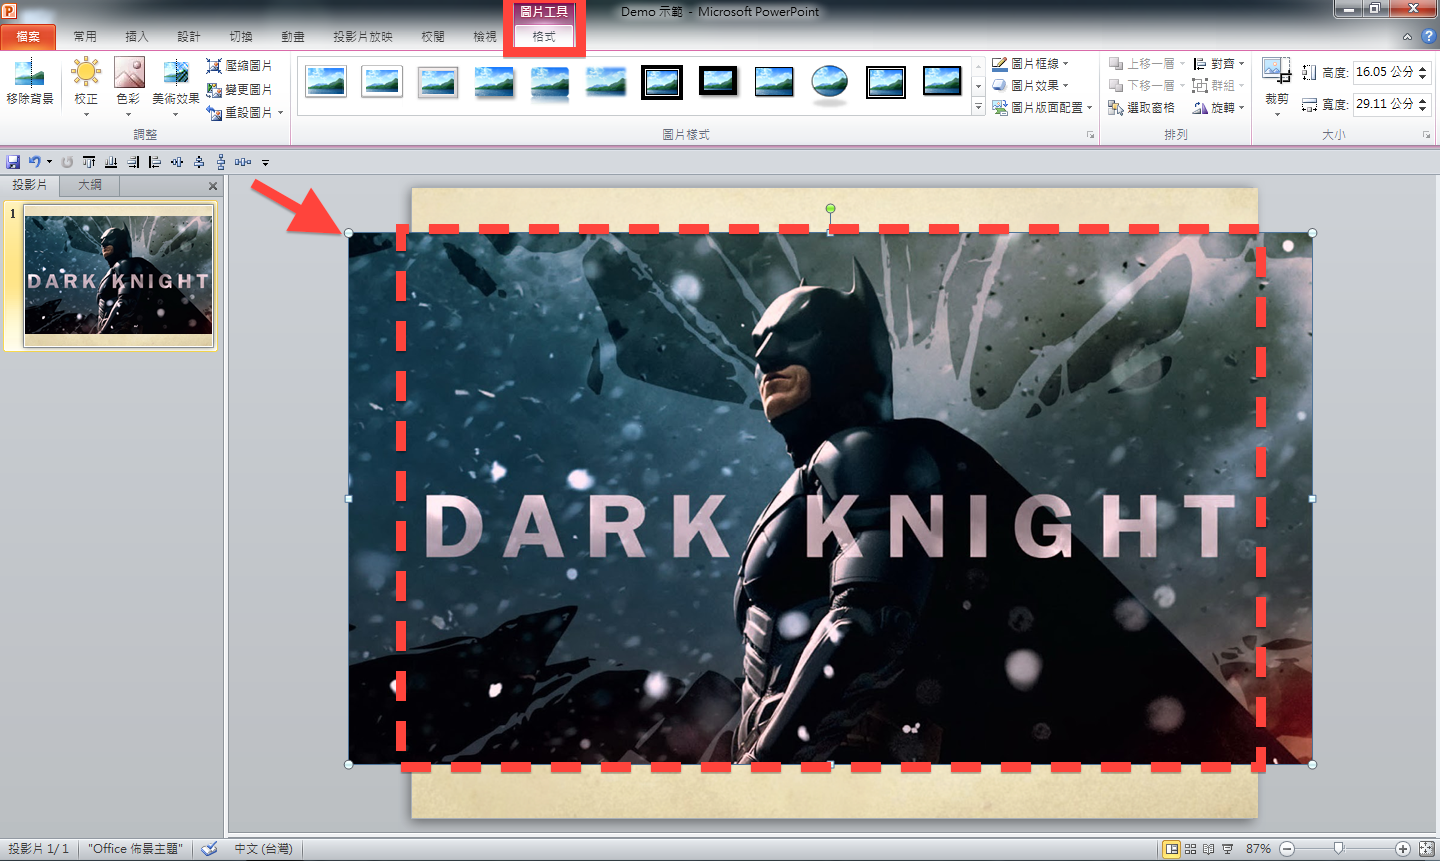This screenshot has height=861, width=1440.
Task: Select slide 1 thumbnail in the pane
Action: [119, 276]
